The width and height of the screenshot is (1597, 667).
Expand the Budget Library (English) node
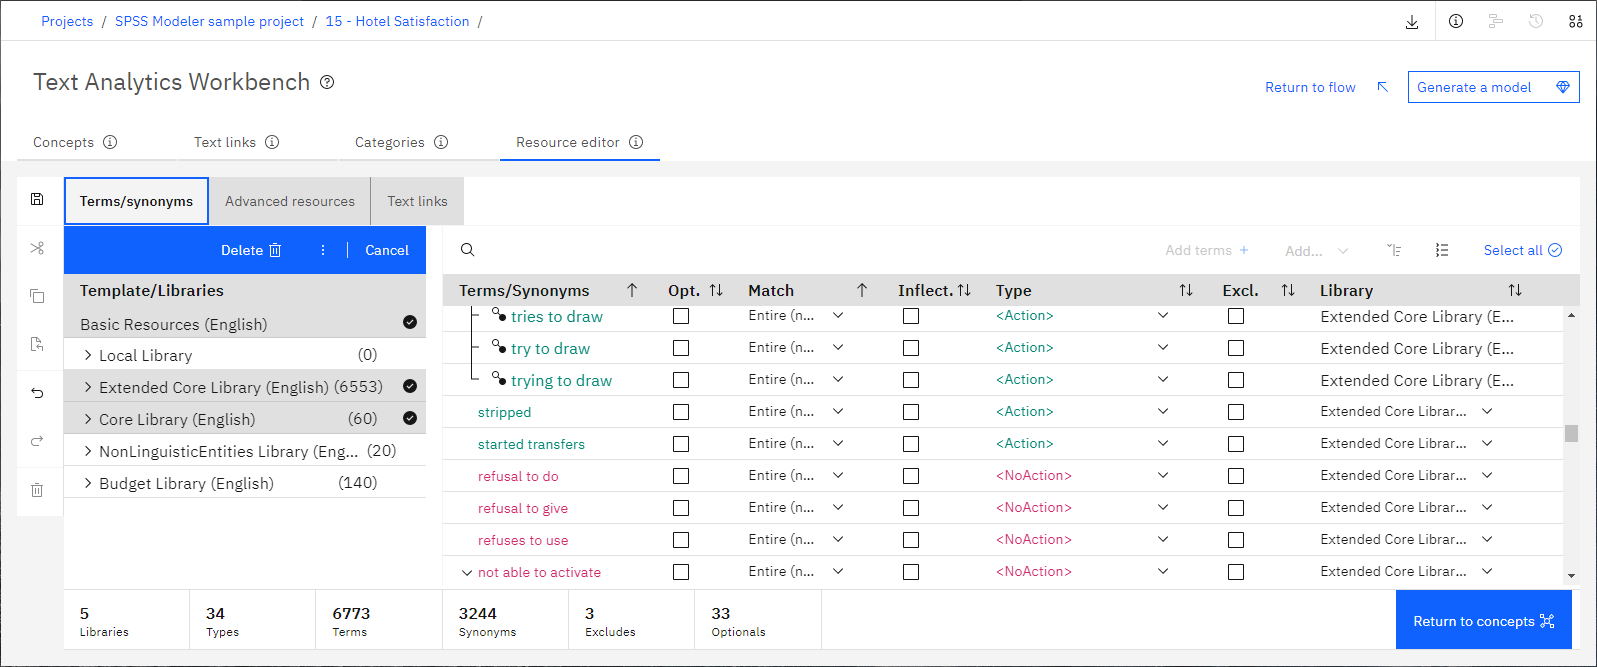click(x=88, y=483)
